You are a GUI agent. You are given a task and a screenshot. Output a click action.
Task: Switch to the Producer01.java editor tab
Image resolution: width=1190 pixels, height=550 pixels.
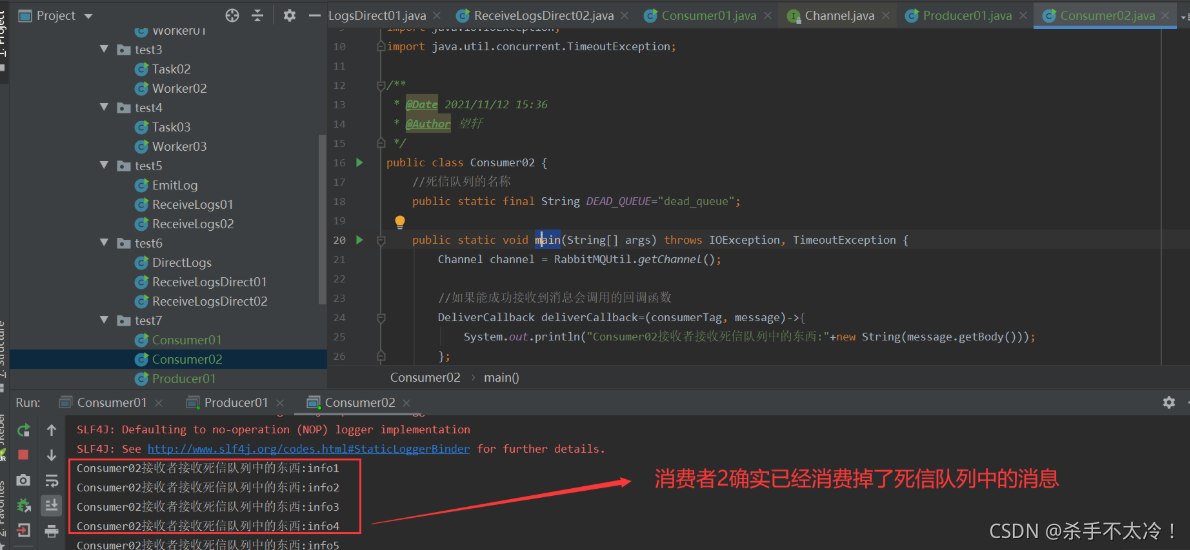(967, 16)
